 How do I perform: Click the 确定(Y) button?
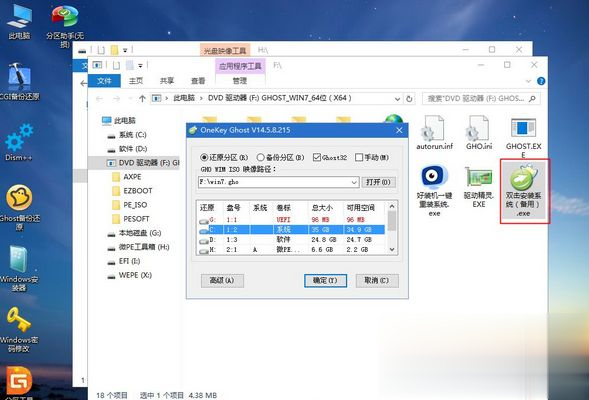(325, 281)
